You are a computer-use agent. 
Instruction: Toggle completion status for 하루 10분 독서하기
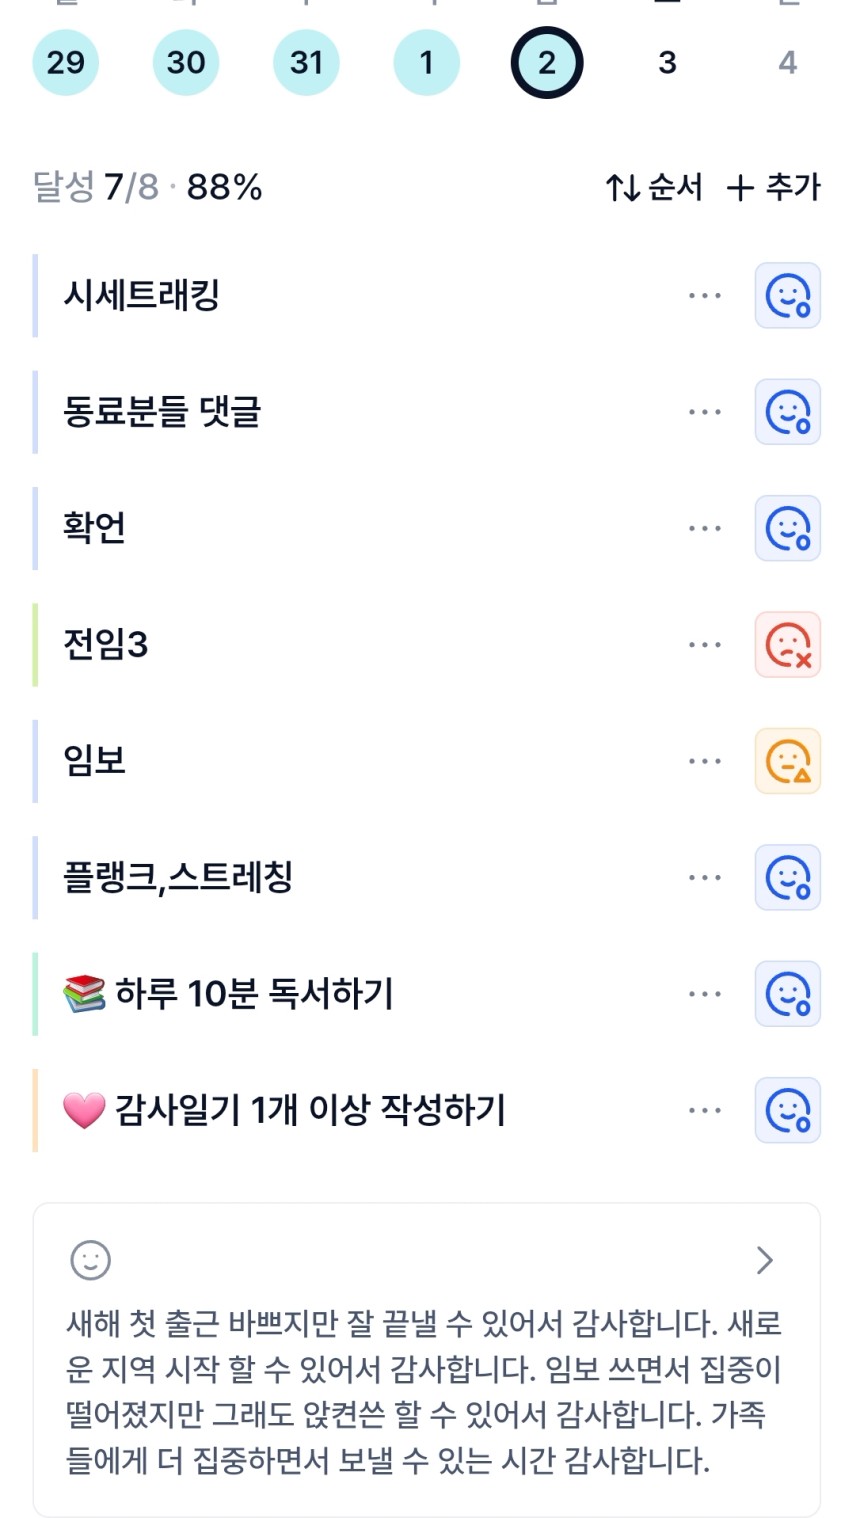(x=787, y=994)
